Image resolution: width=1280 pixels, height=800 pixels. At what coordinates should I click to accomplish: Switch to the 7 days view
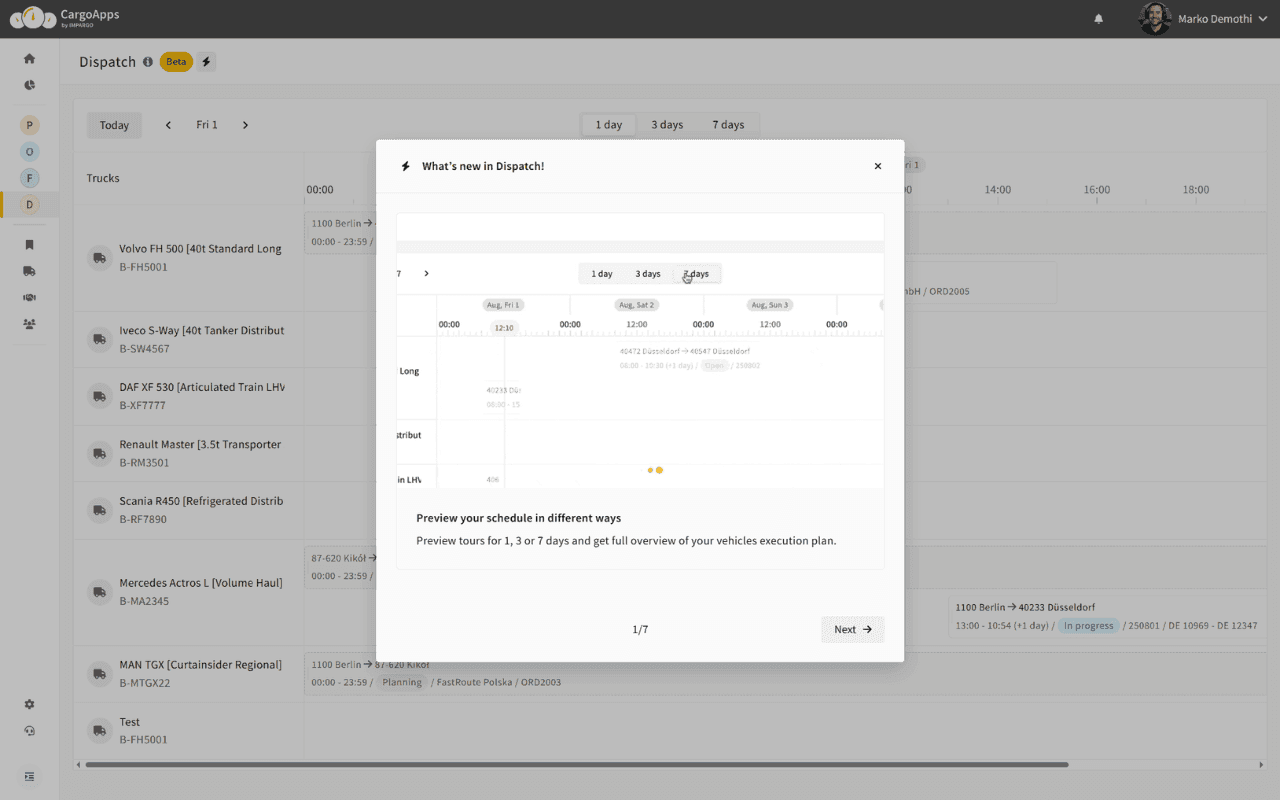(x=729, y=124)
